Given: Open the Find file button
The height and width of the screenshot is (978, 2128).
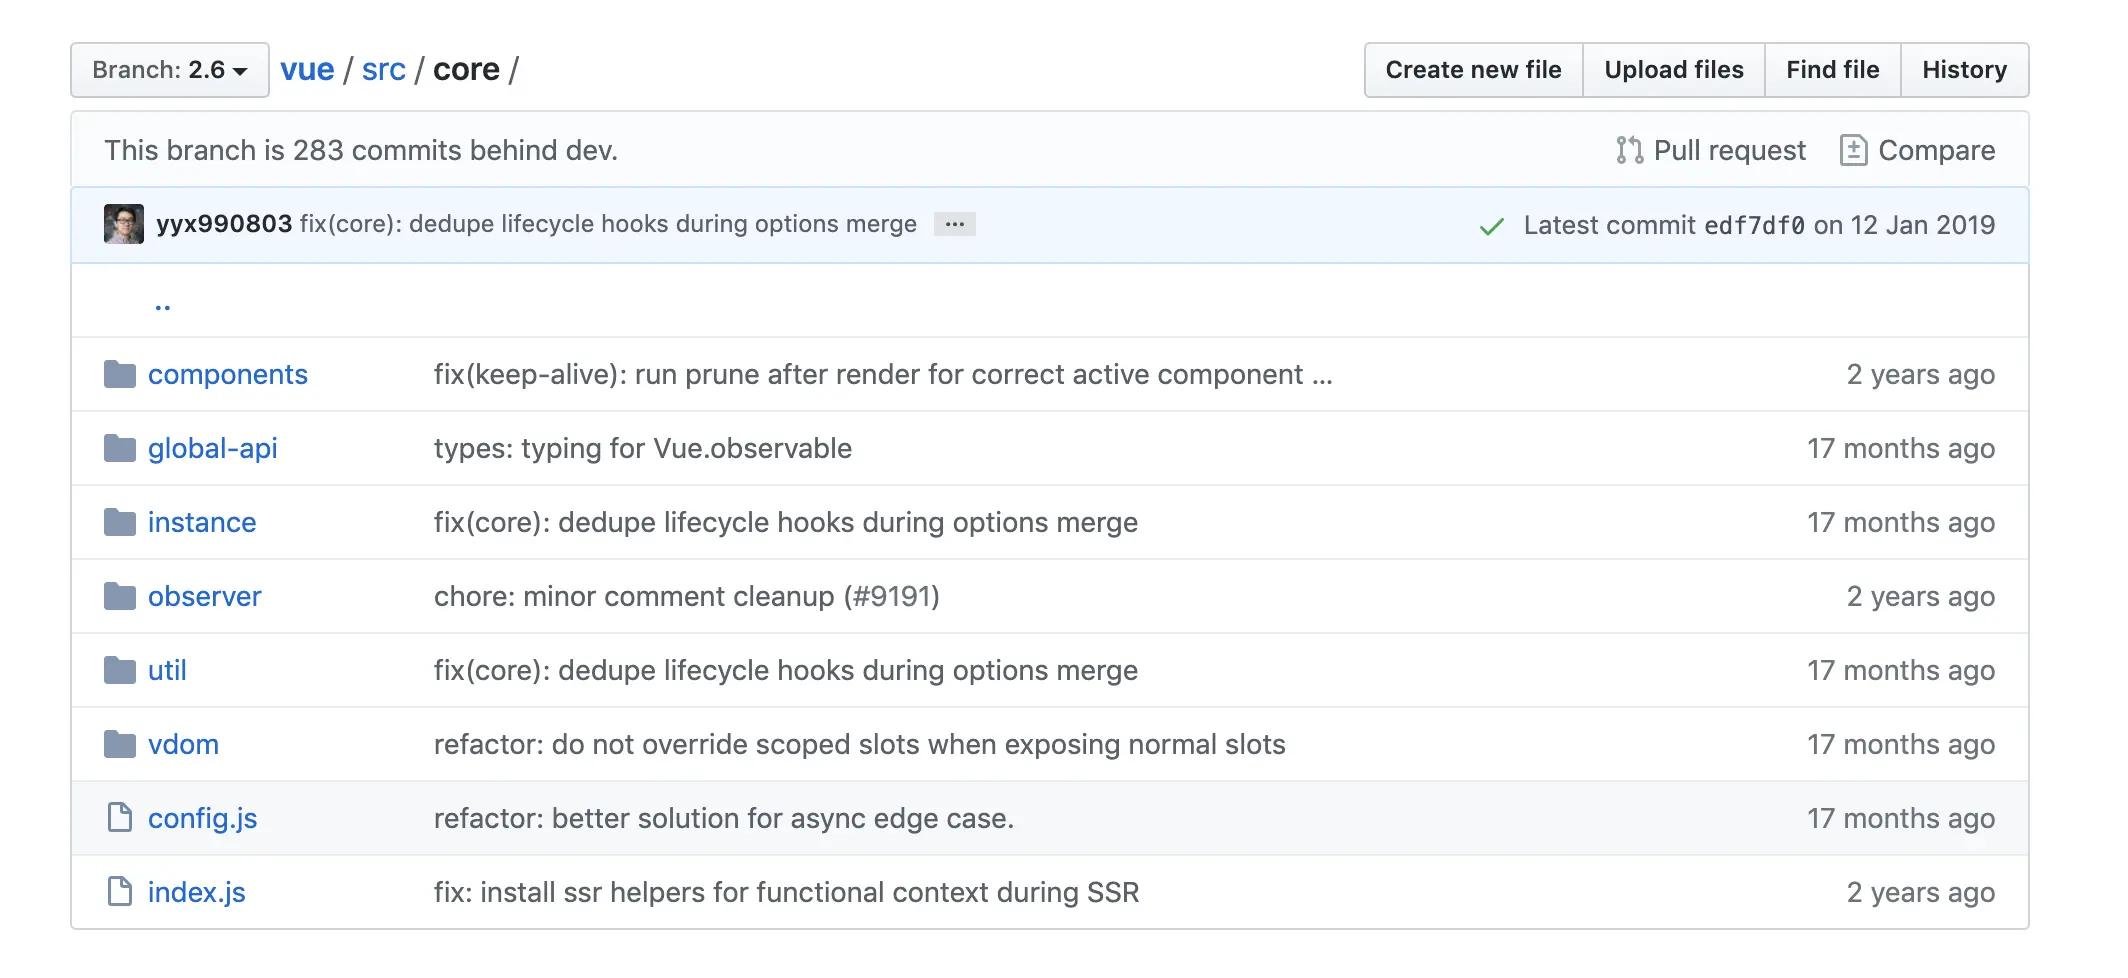Looking at the screenshot, I should [1832, 70].
